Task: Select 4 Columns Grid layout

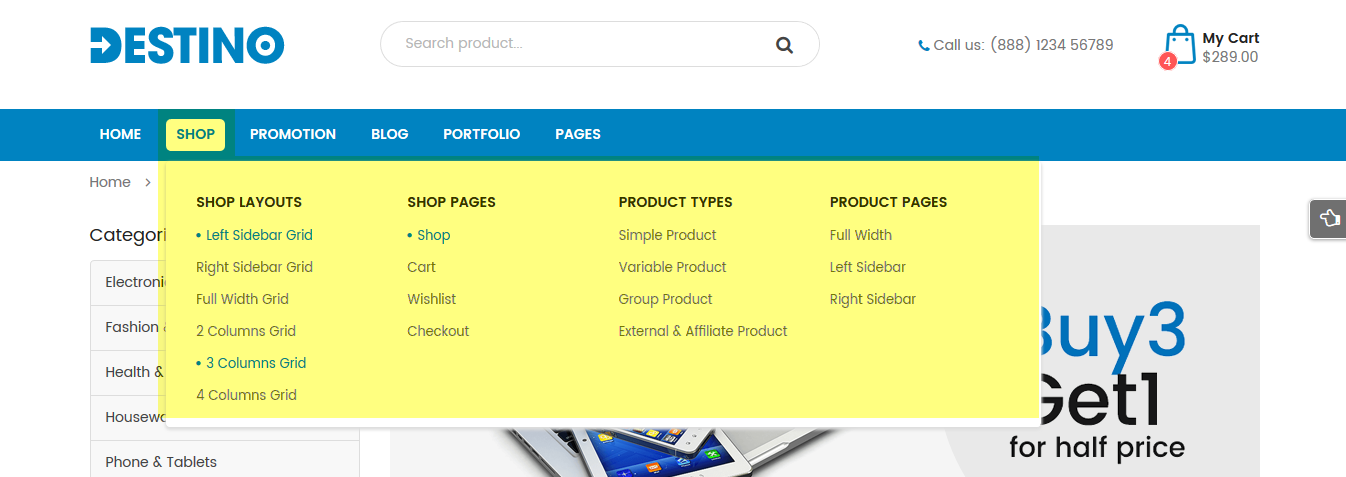Action: coord(247,395)
